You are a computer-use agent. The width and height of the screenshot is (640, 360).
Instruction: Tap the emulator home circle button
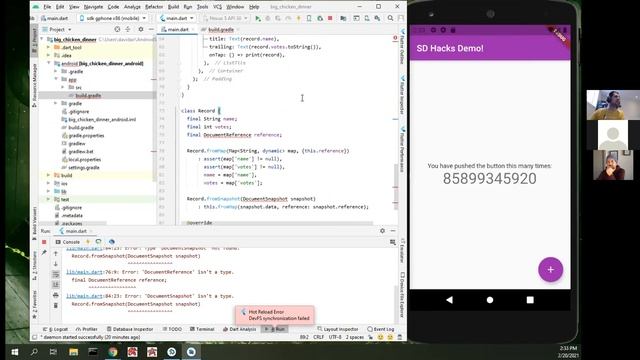pos(490,300)
